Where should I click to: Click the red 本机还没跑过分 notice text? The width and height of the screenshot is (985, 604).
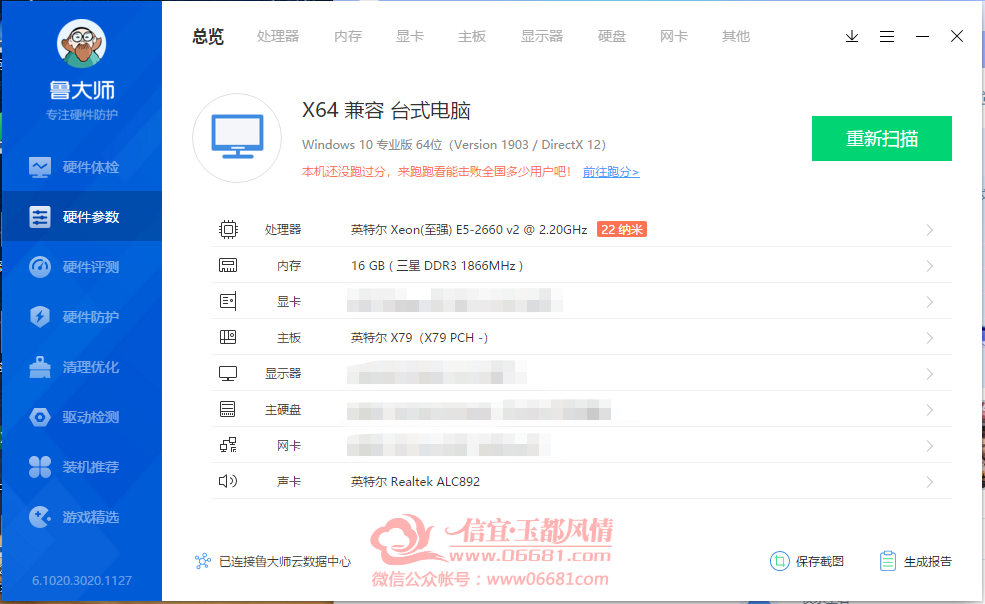coord(437,172)
